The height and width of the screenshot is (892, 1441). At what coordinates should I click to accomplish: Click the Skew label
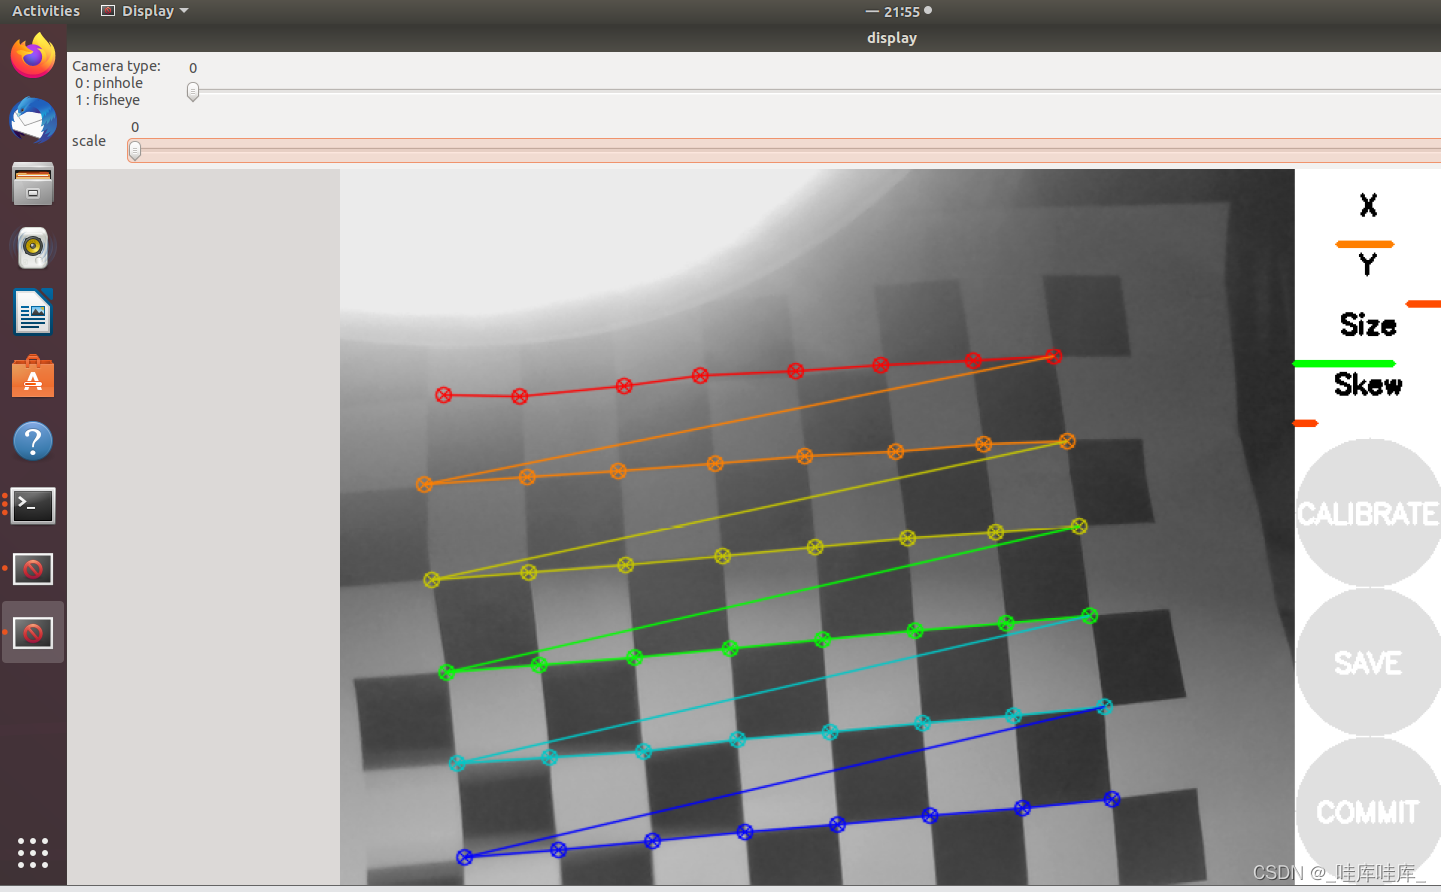1368,385
